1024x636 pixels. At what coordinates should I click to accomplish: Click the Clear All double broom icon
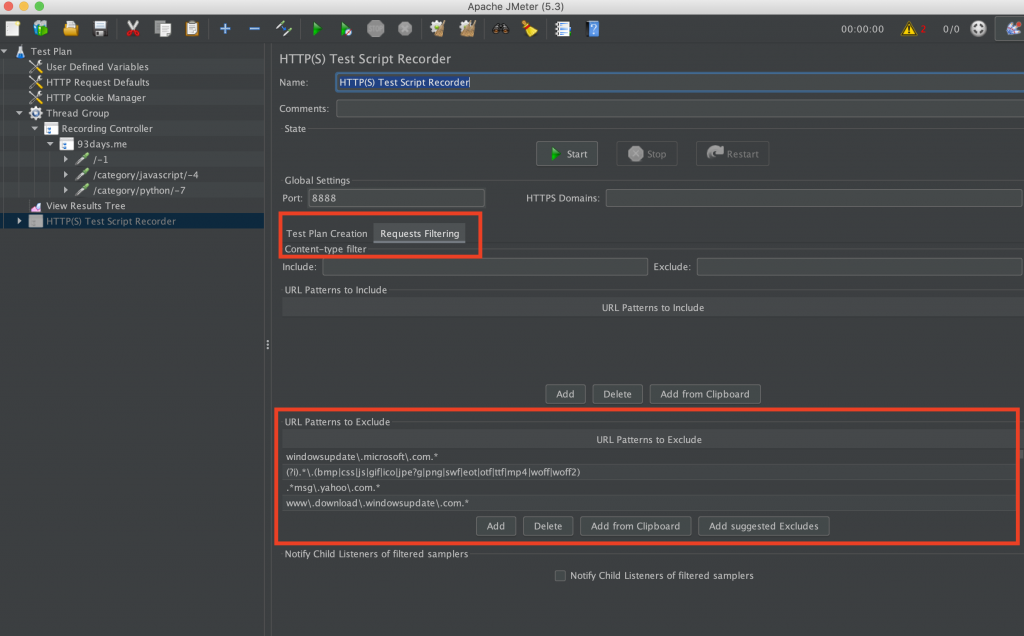468,29
